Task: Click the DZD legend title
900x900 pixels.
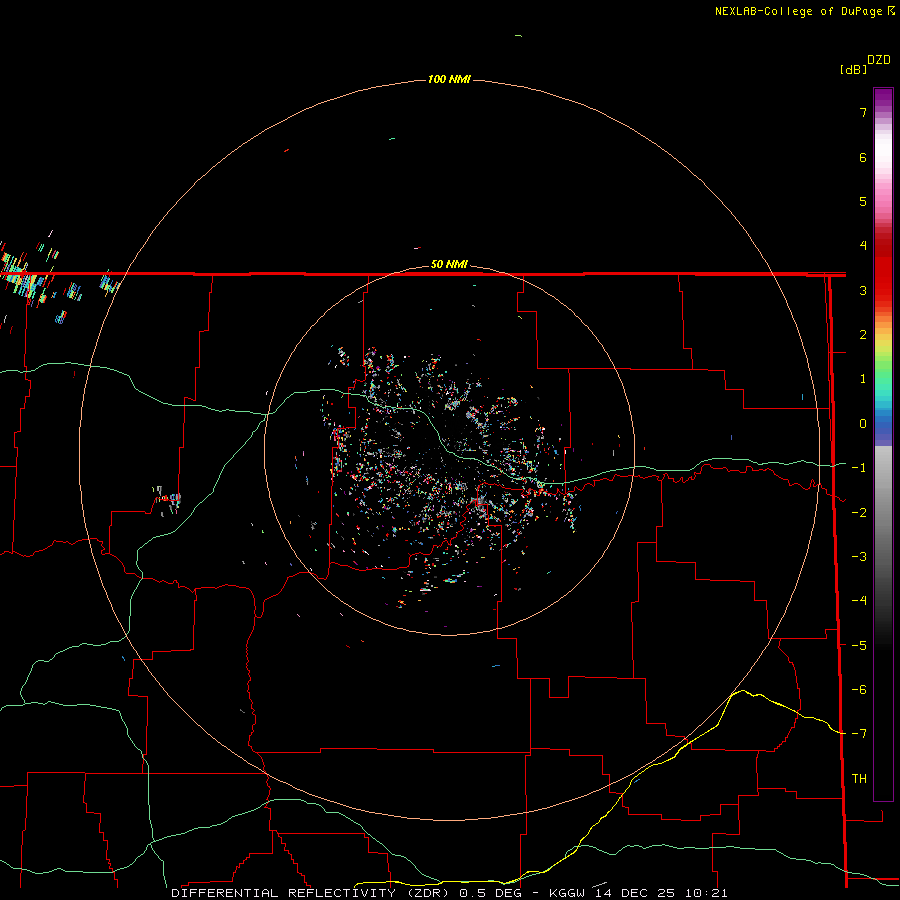Action: 879,60
